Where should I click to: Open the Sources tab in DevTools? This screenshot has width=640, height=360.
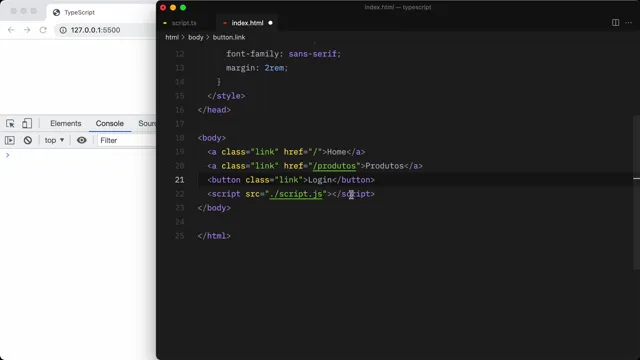pos(147,123)
